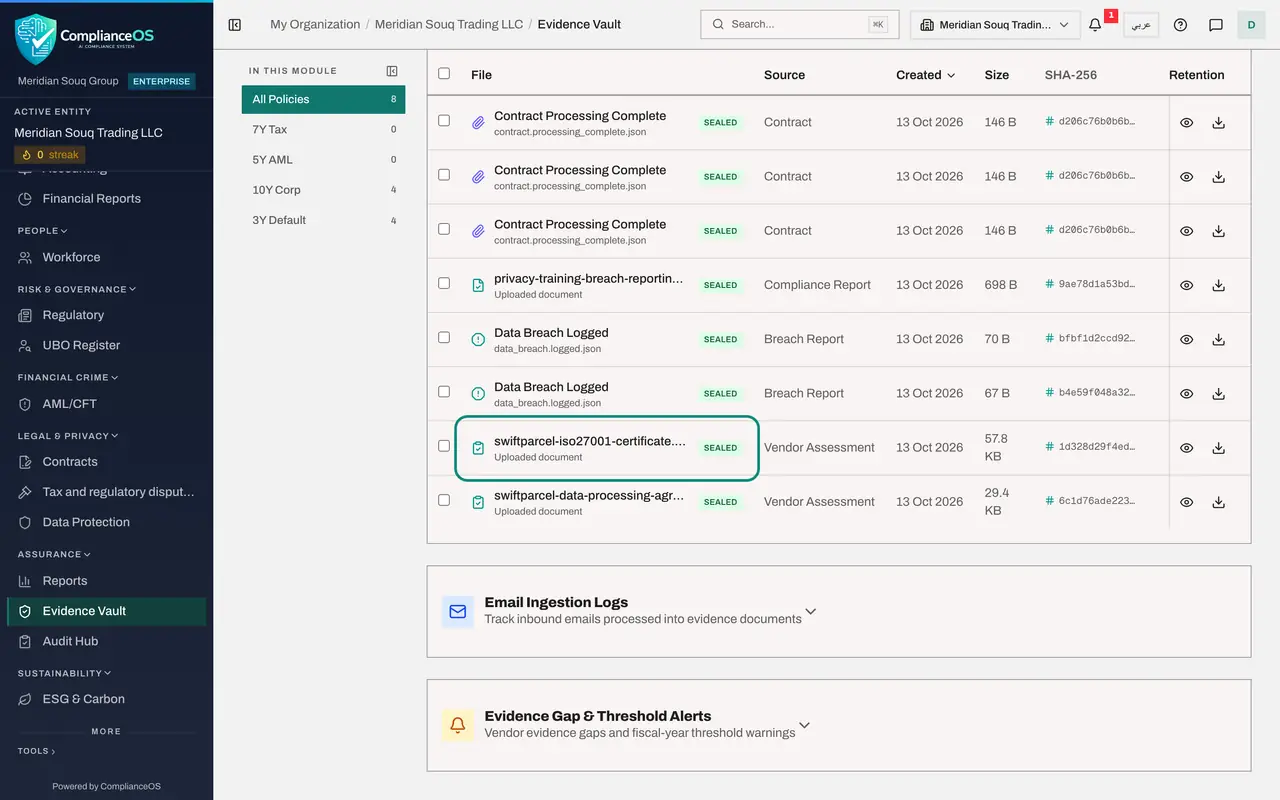Check the privacy-training-breach-reporting row checkbox

click(x=444, y=283)
